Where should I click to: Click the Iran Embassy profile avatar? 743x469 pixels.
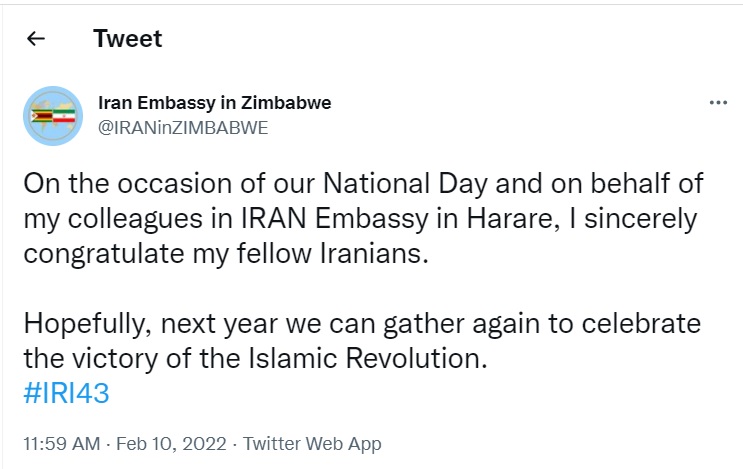tap(53, 115)
